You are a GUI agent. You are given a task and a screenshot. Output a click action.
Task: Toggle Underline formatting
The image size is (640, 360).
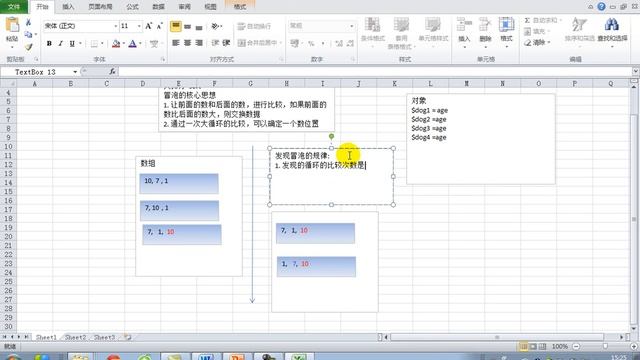(72, 43)
